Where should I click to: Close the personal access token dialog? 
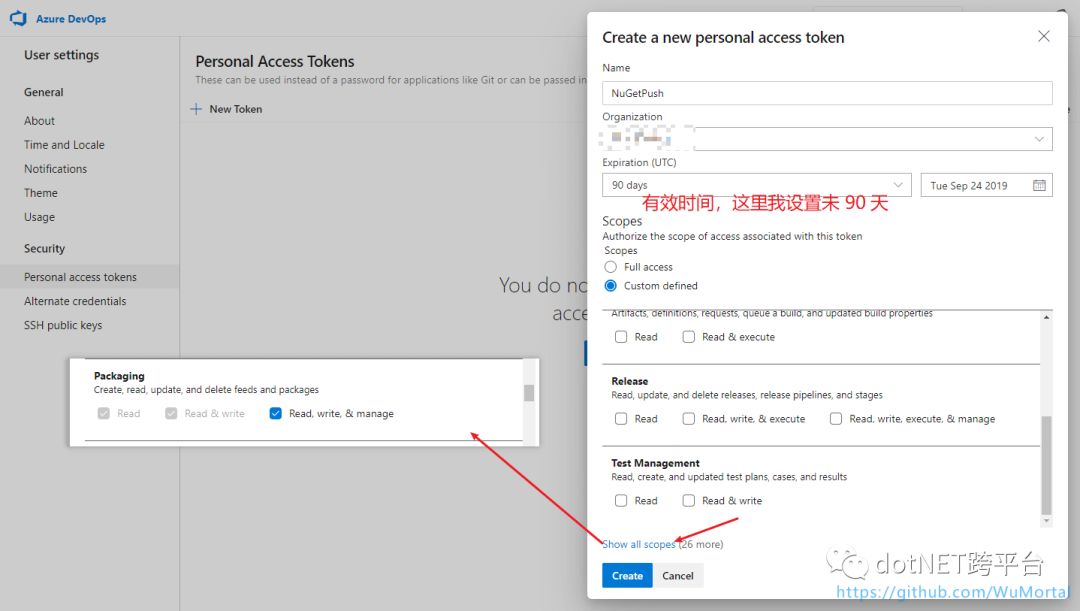(1043, 37)
